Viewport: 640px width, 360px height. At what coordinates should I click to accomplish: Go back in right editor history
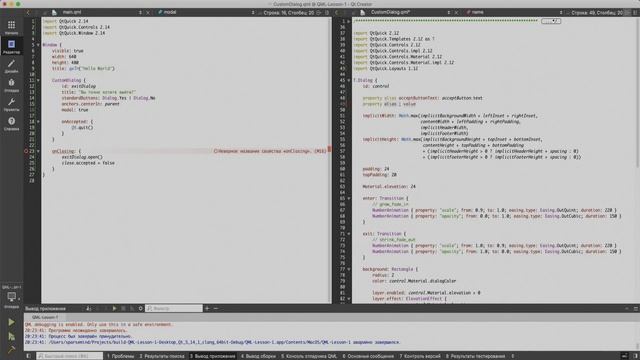click(x=337, y=13)
